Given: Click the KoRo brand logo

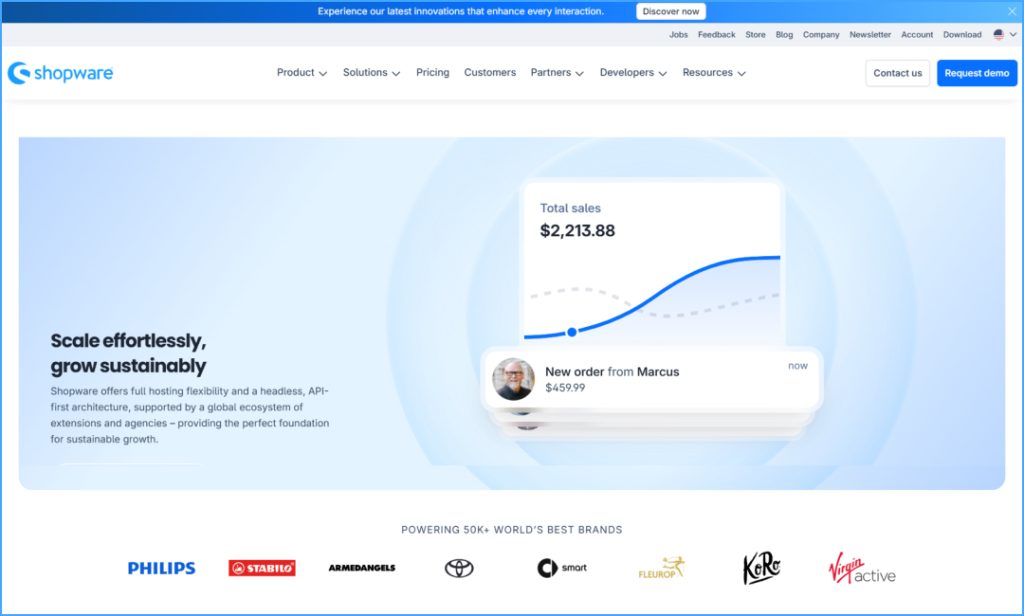Looking at the screenshot, I should (x=761, y=566).
